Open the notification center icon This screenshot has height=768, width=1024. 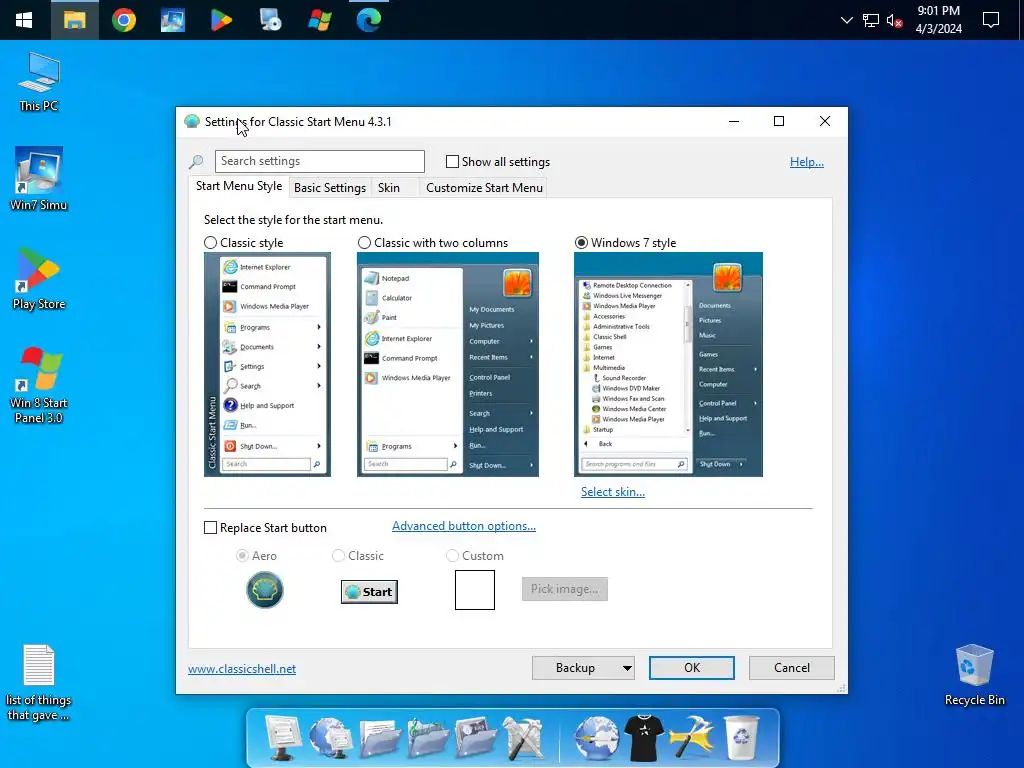991,20
